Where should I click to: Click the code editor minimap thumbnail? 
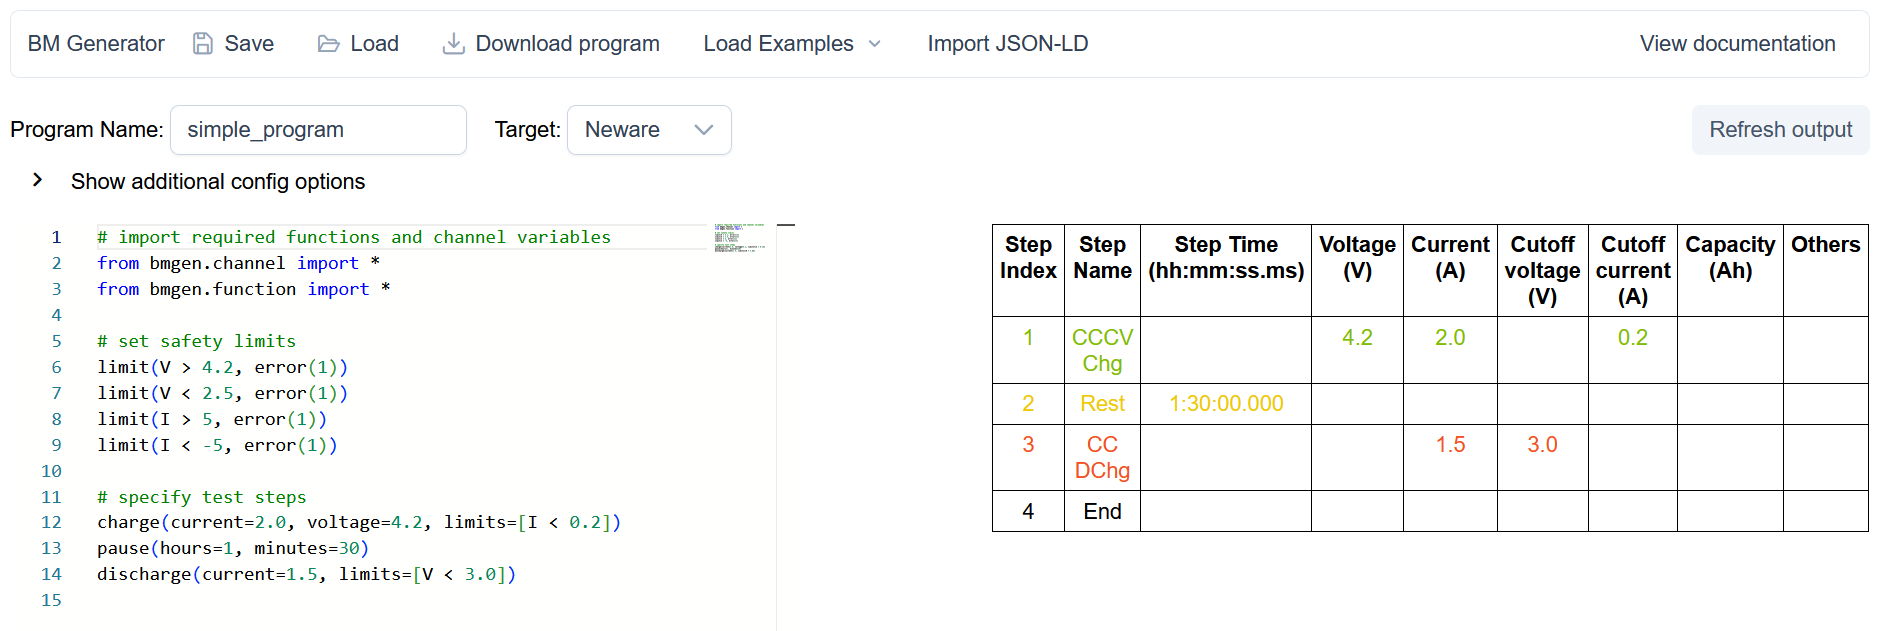click(x=740, y=238)
